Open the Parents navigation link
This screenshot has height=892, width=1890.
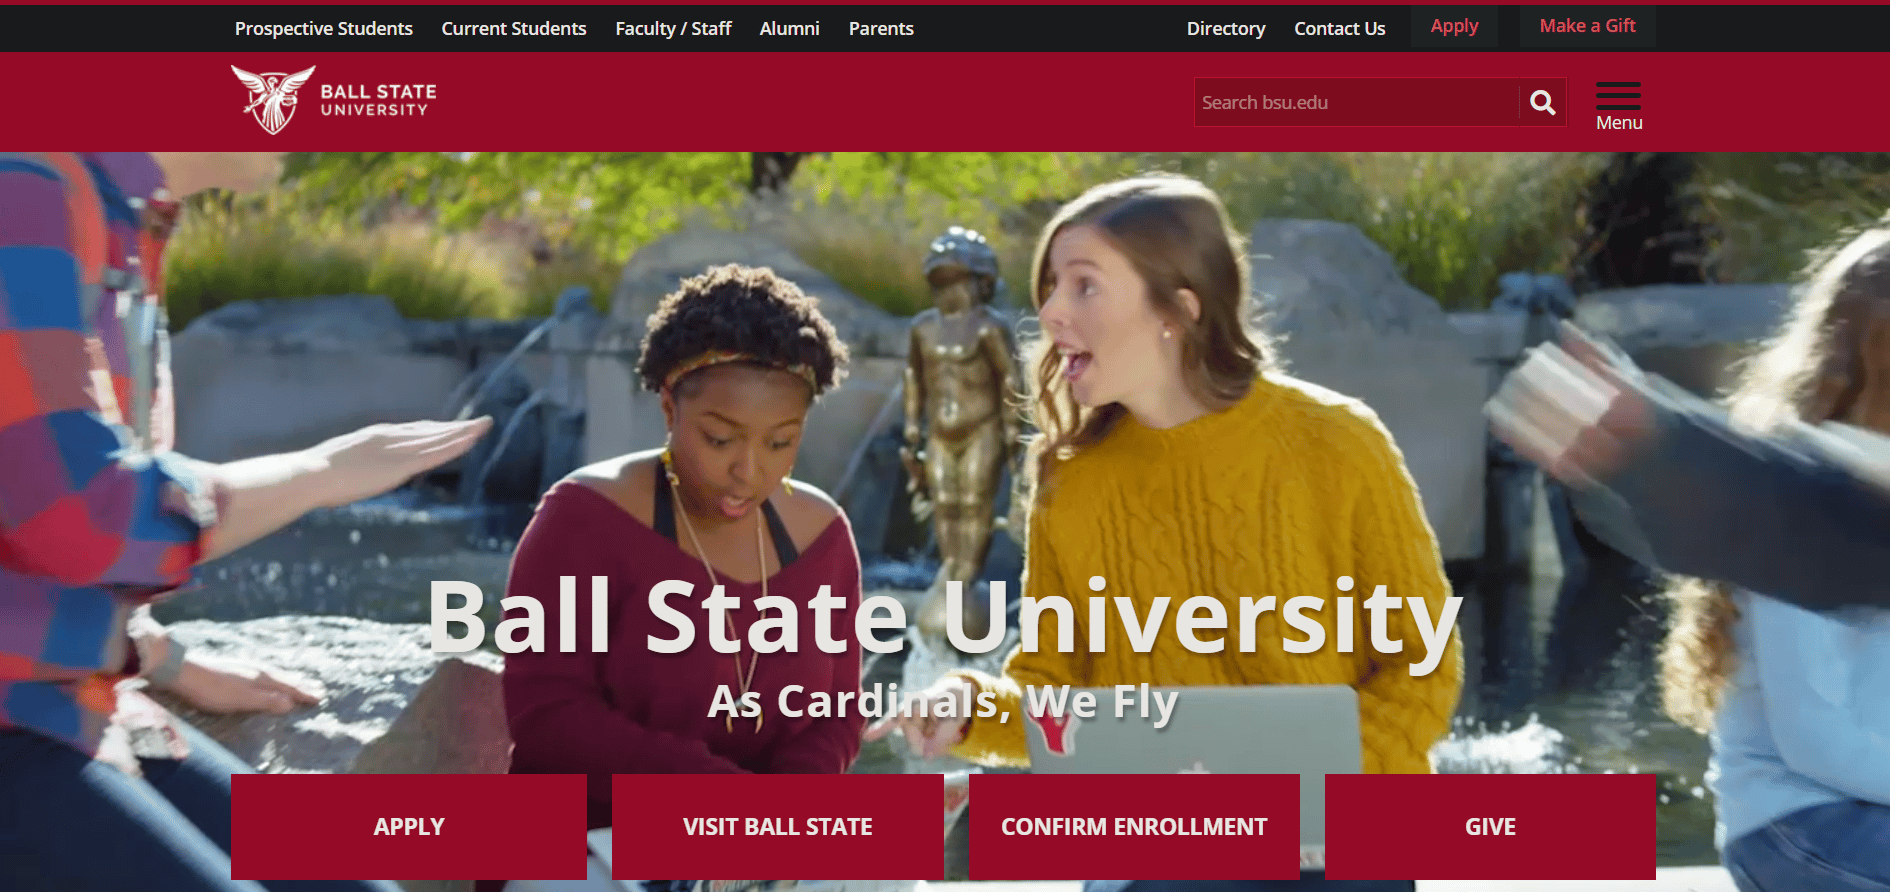[x=881, y=28]
